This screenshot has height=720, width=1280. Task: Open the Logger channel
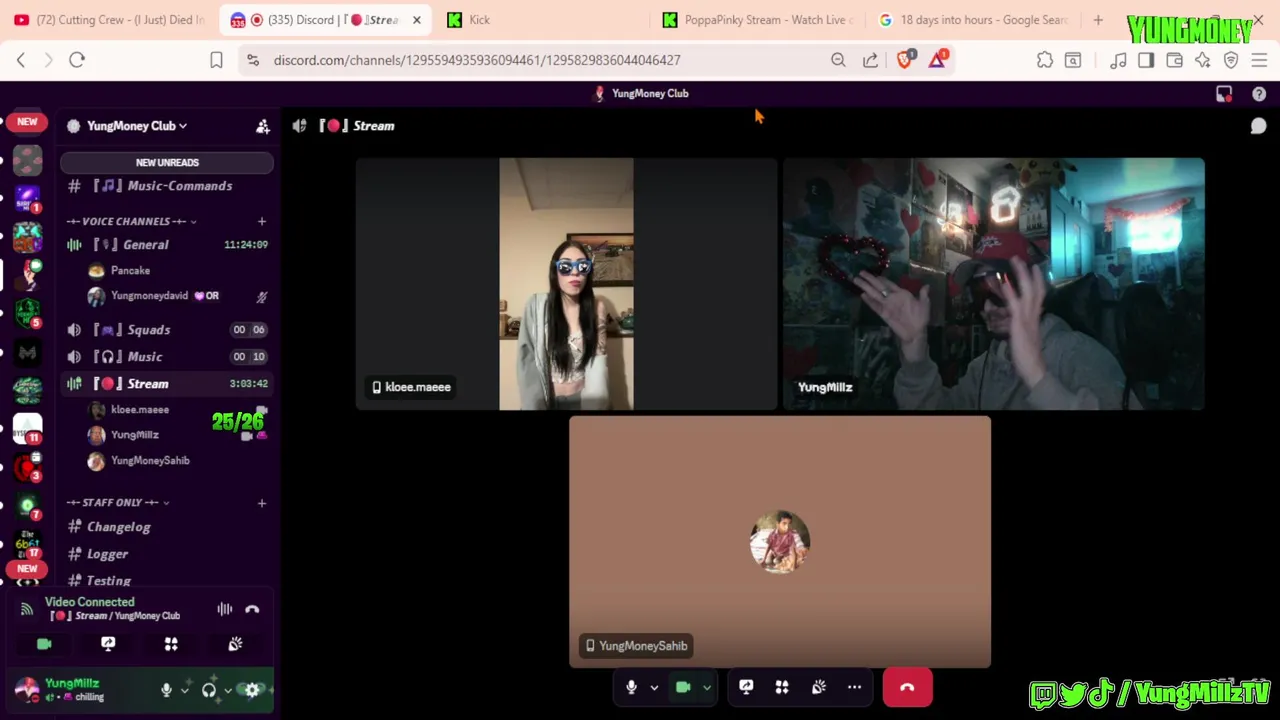pyautogui.click(x=166, y=554)
